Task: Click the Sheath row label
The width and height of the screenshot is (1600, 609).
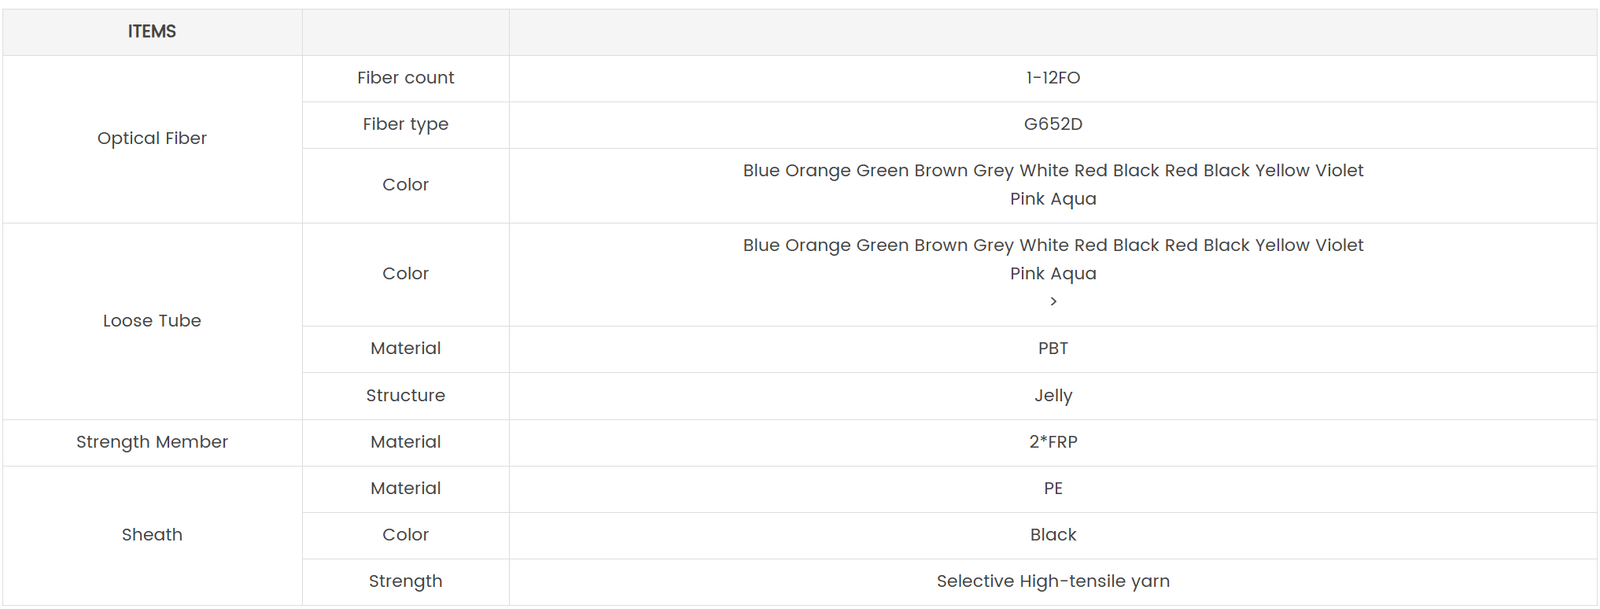Action: (152, 535)
